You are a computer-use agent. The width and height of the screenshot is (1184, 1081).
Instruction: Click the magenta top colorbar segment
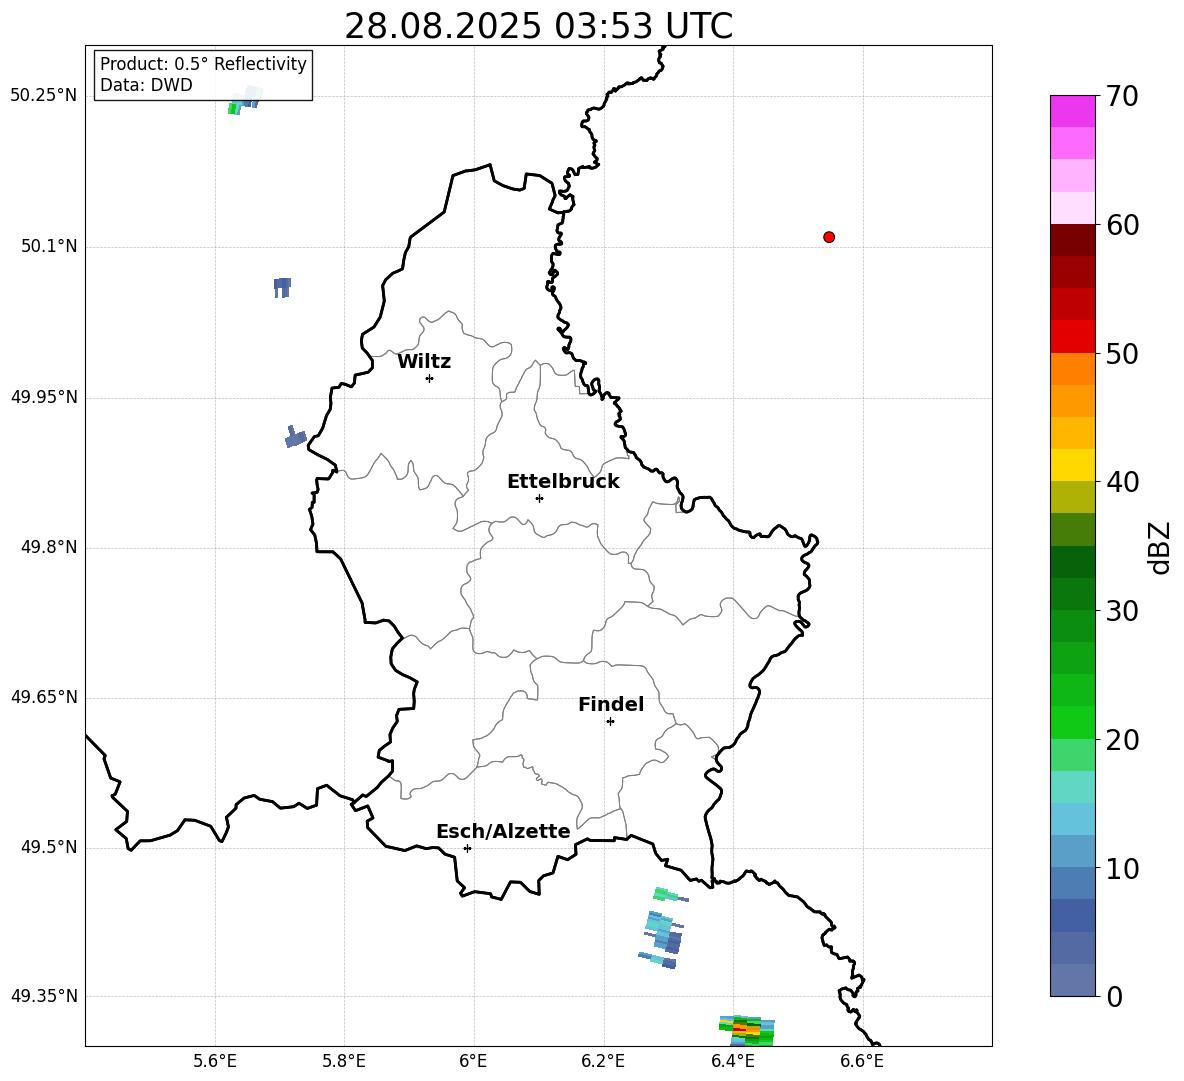click(1072, 111)
